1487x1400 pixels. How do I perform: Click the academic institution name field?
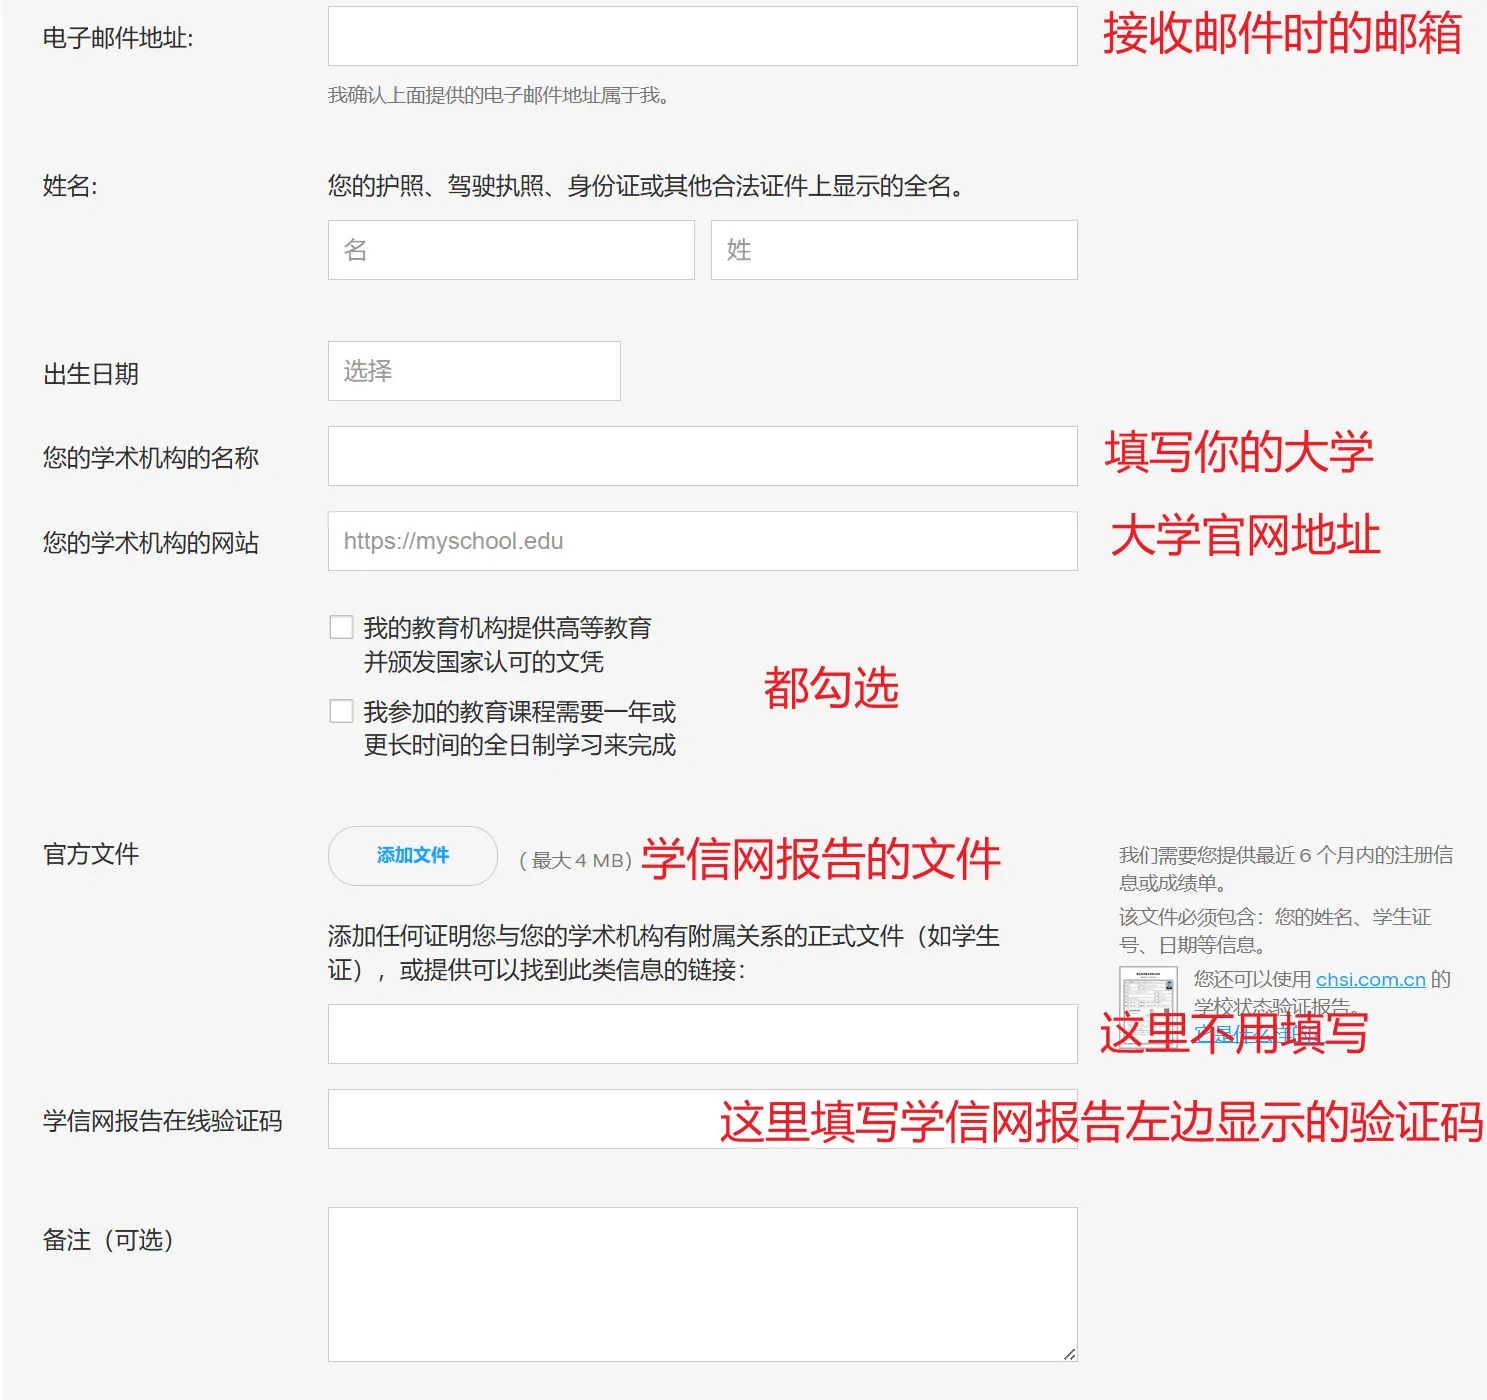(702, 456)
